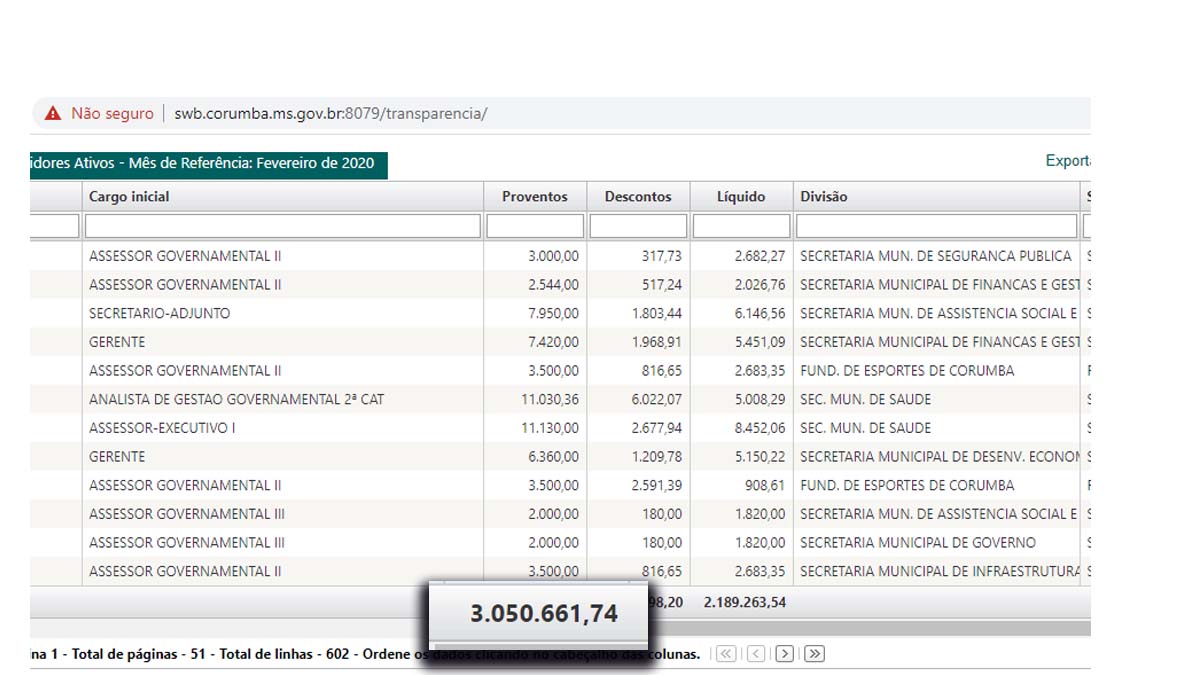Click the Descontos filter input
The image size is (1200, 675).
(638, 226)
